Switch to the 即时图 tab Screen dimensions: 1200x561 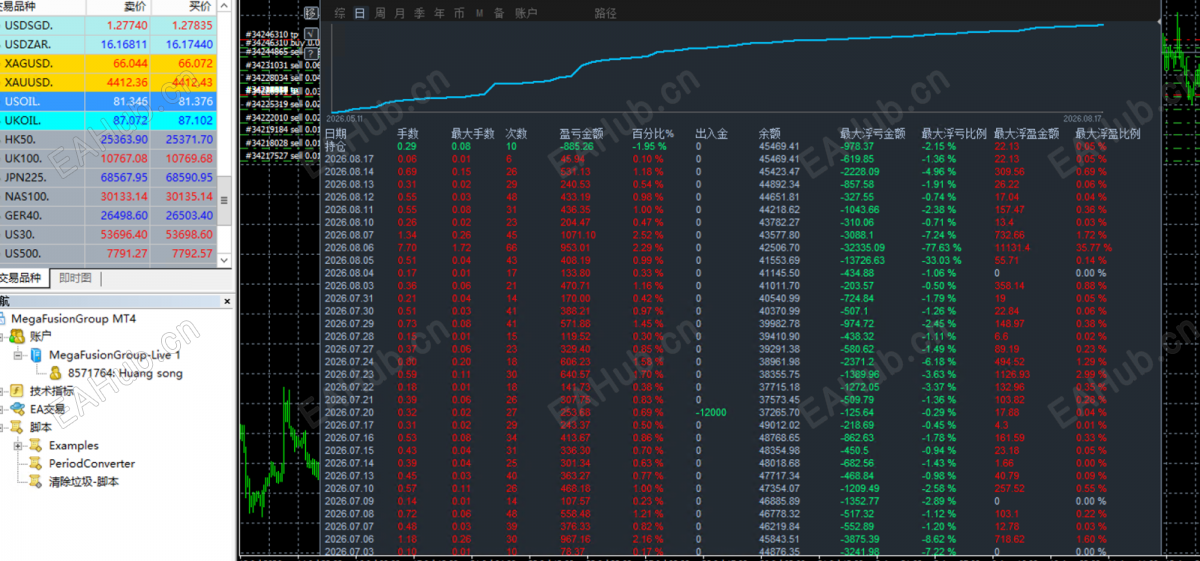click(75, 278)
